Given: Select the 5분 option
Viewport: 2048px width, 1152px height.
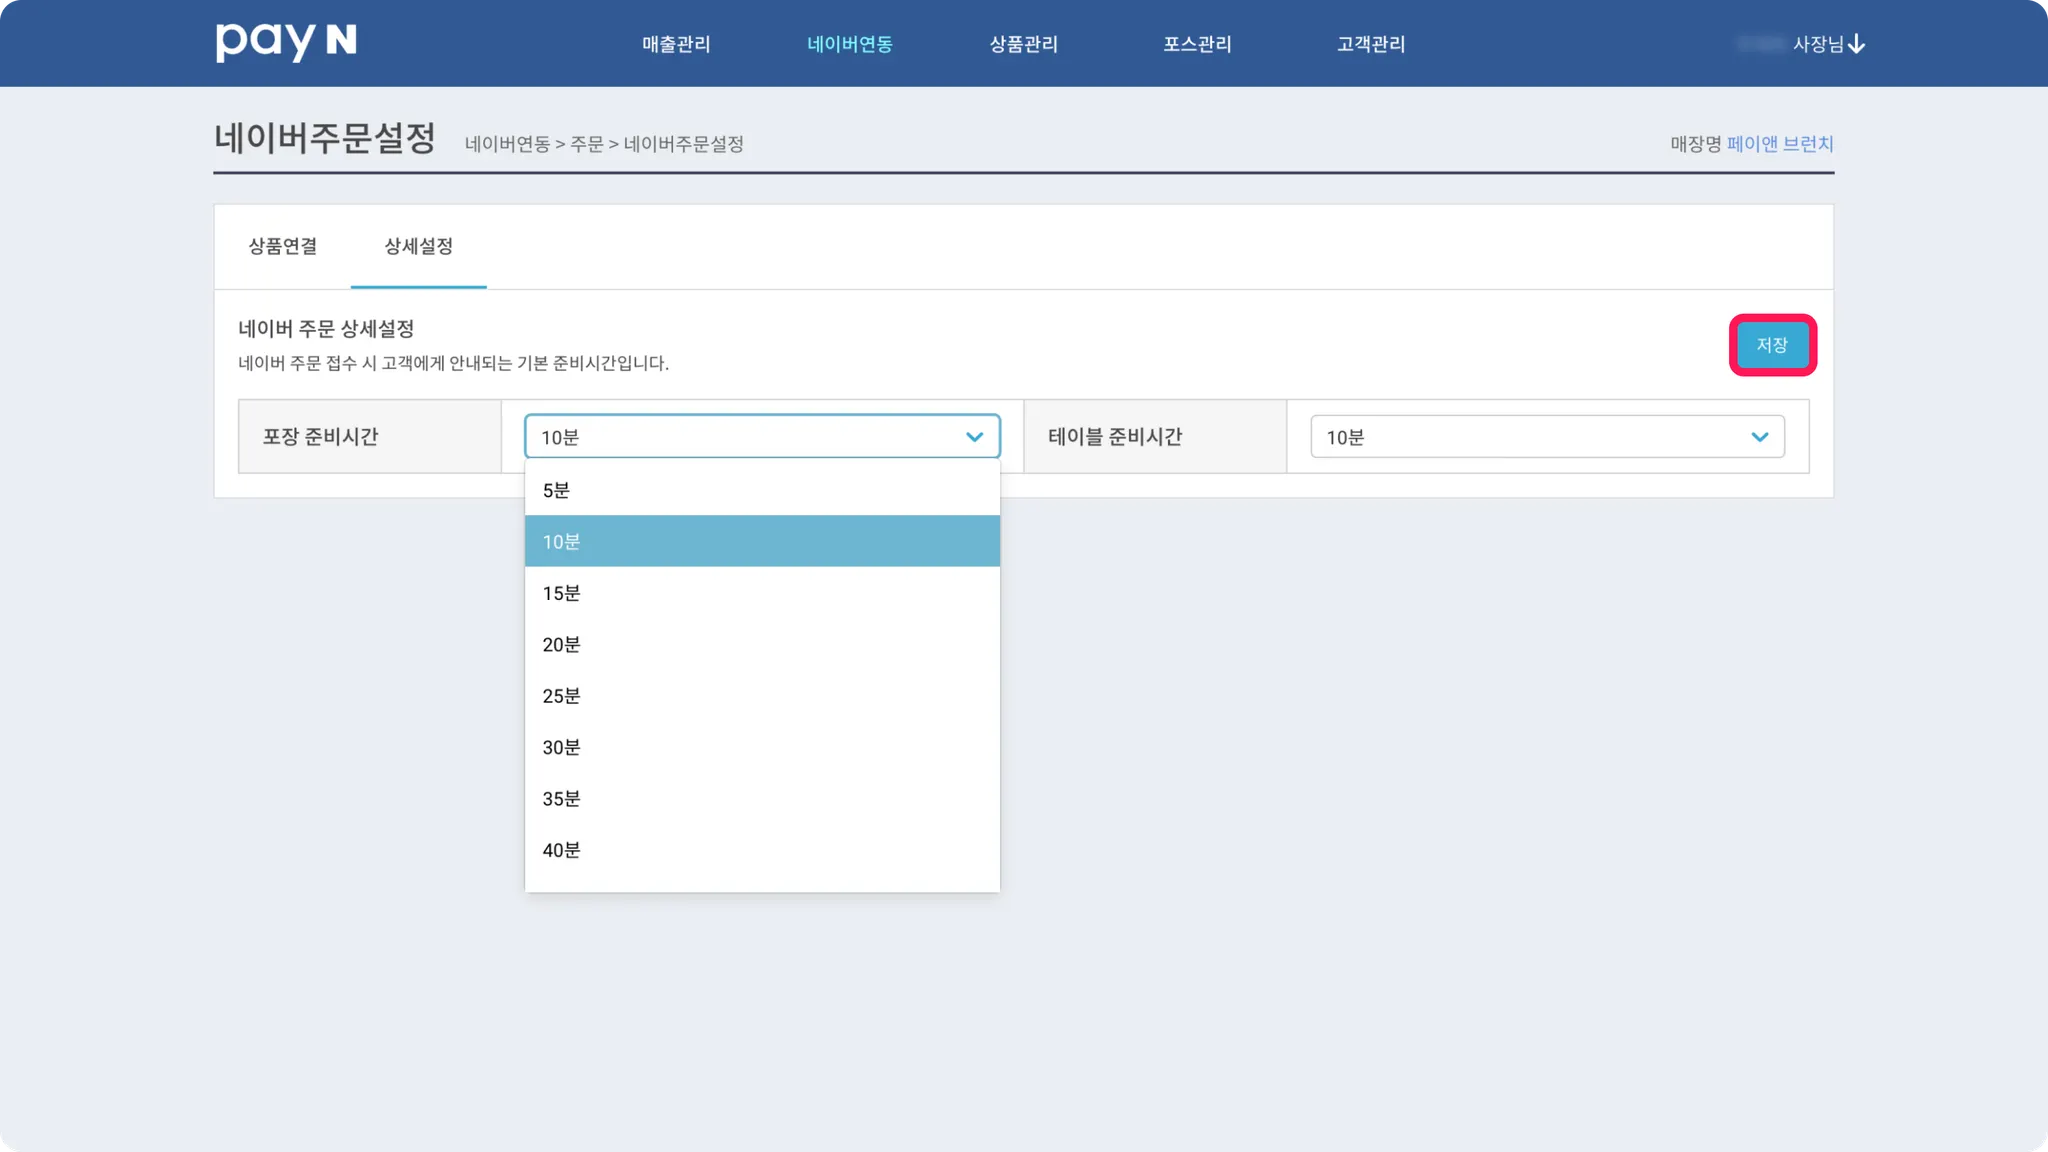Looking at the screenshot, I should click(761, 490).
